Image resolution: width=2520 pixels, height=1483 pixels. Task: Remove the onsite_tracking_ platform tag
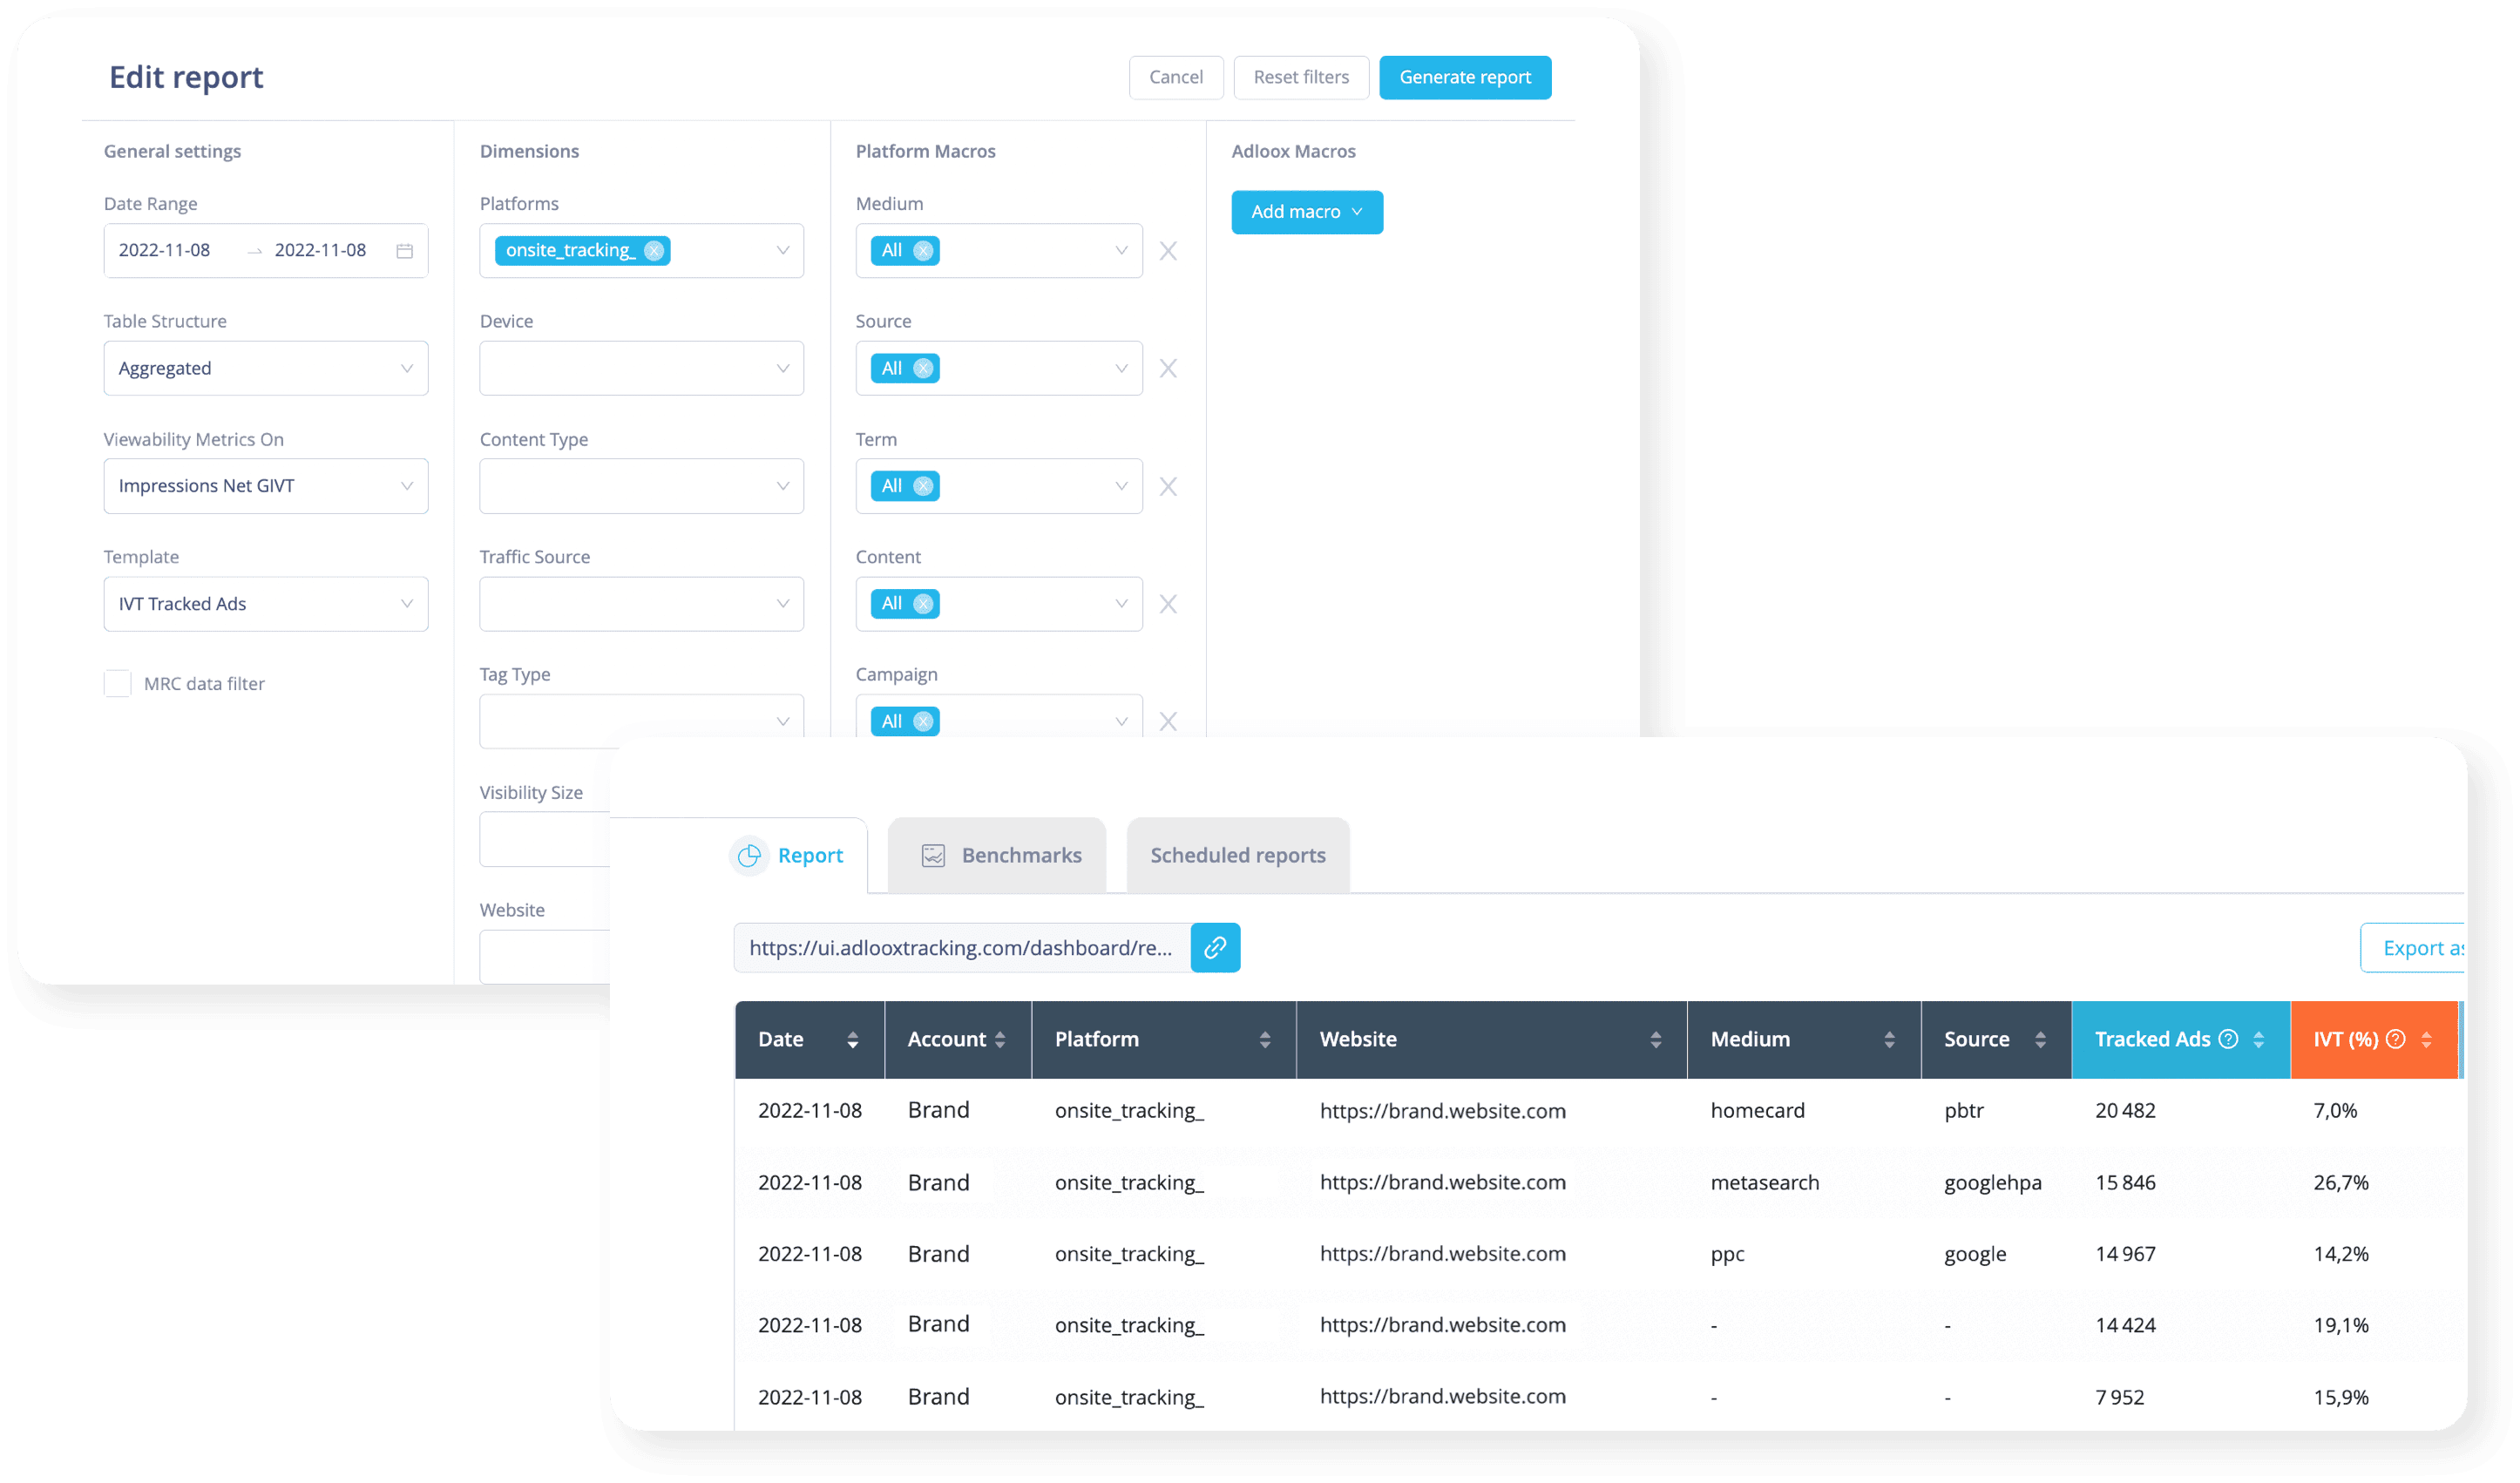tap(654, 251)
